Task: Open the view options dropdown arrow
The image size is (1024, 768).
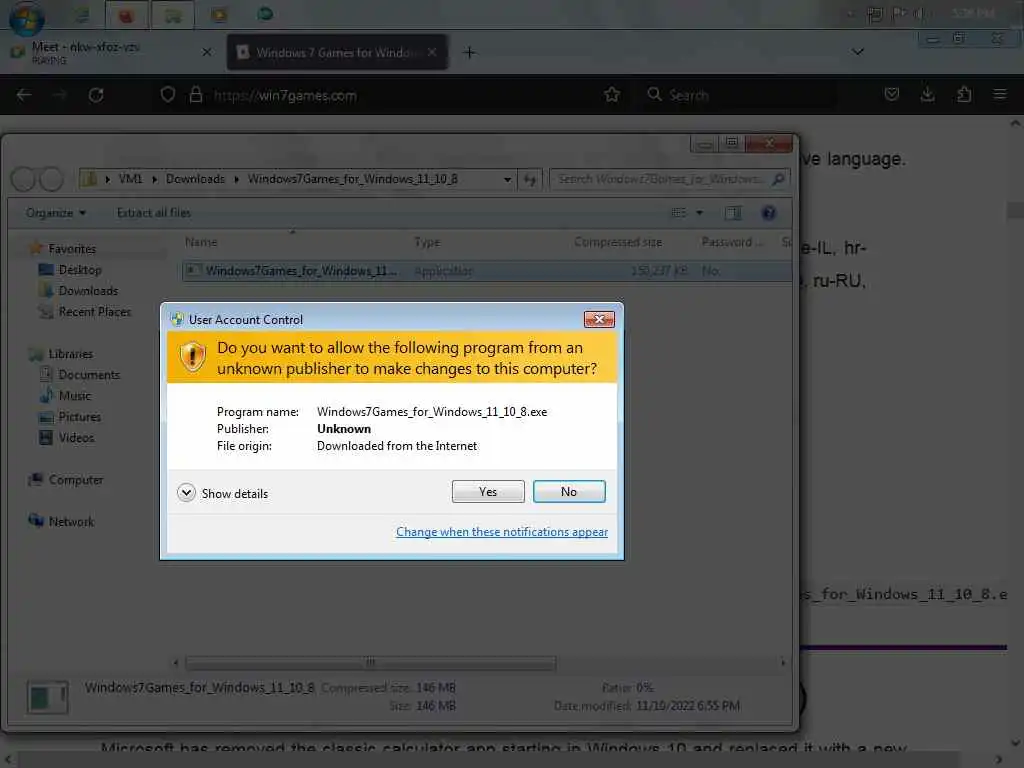Action: 699,213
